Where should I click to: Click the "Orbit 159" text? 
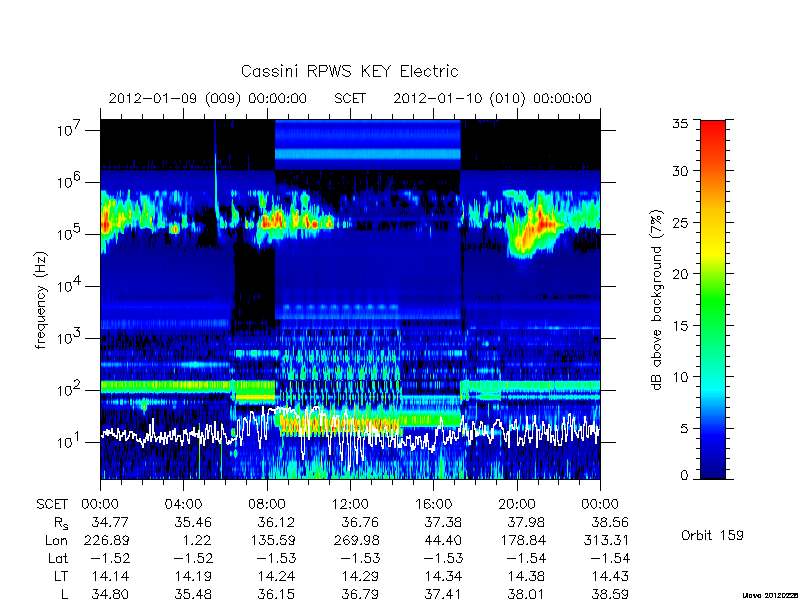(x=712, y=535)
